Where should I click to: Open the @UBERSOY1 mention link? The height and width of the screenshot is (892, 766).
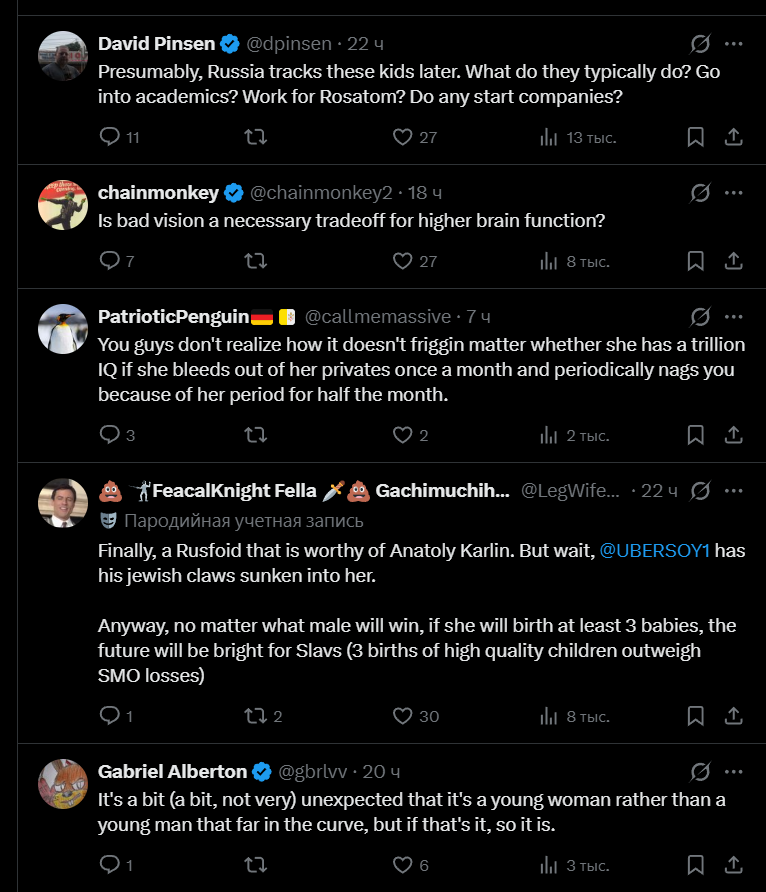click(x=655, y=551)
